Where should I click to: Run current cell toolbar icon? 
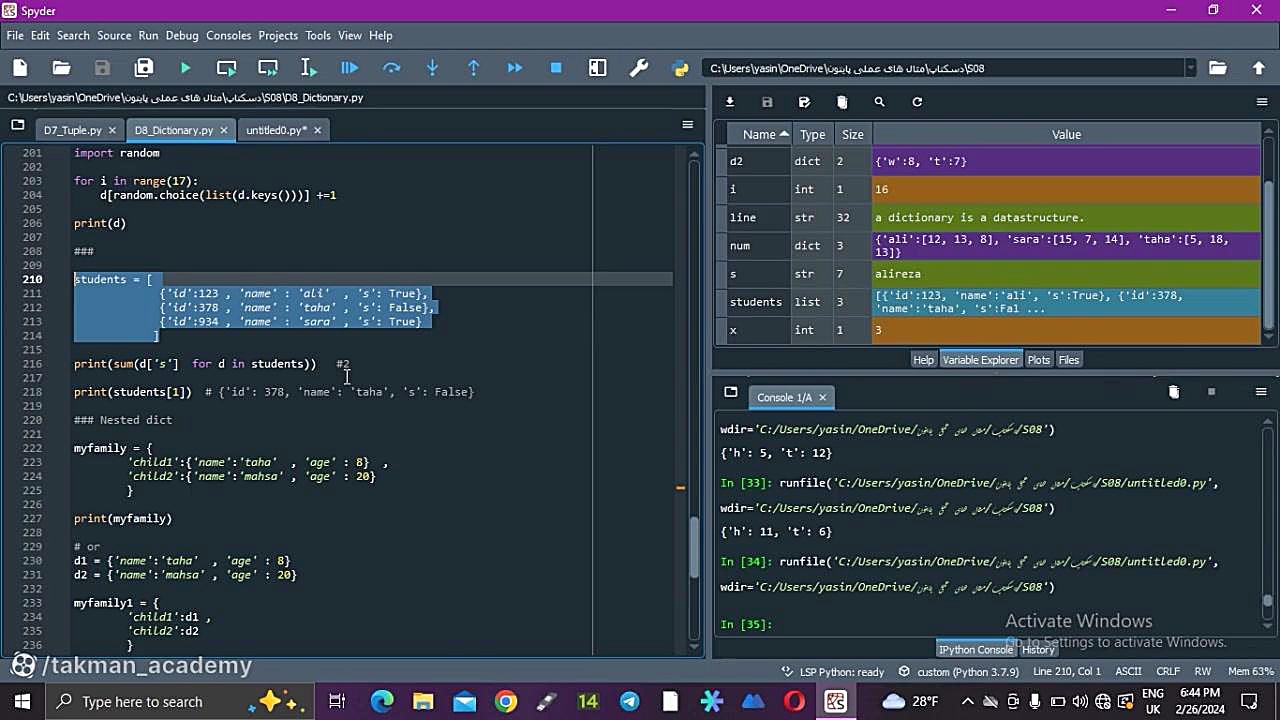pyautogui.click(x=226, y=68)
